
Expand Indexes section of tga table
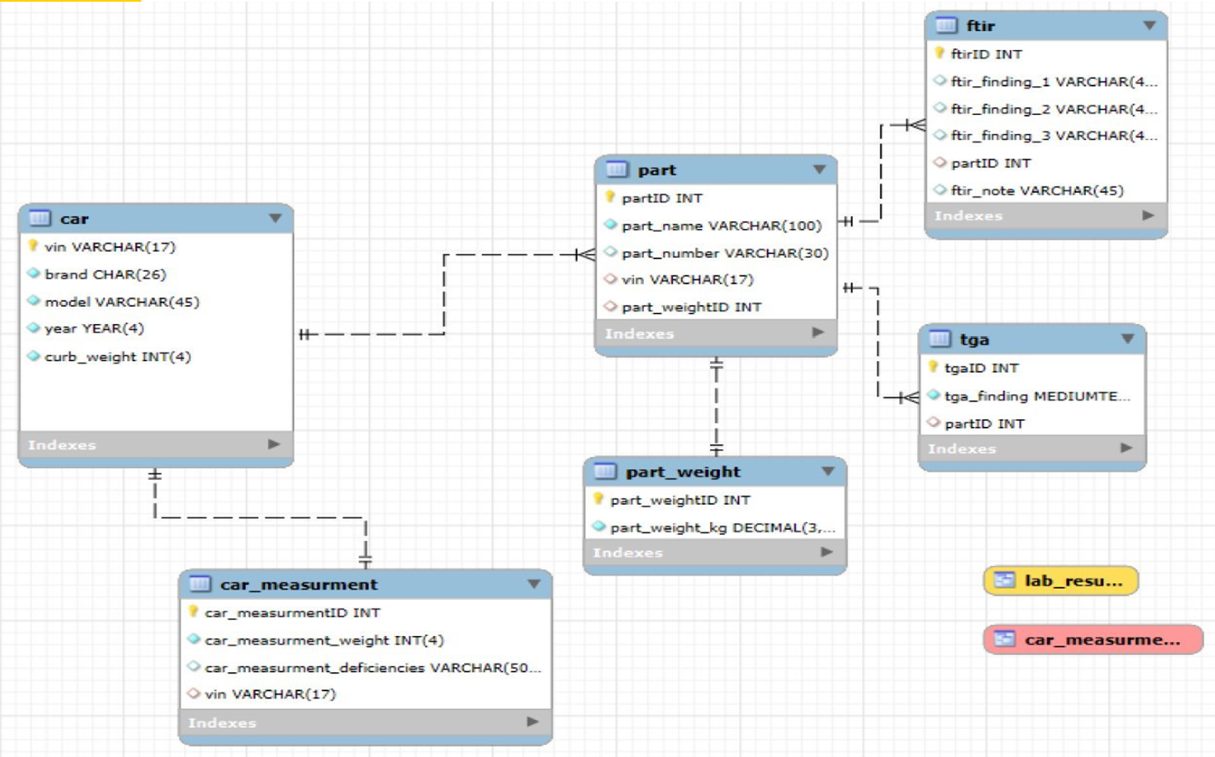tap(1127, 448)
